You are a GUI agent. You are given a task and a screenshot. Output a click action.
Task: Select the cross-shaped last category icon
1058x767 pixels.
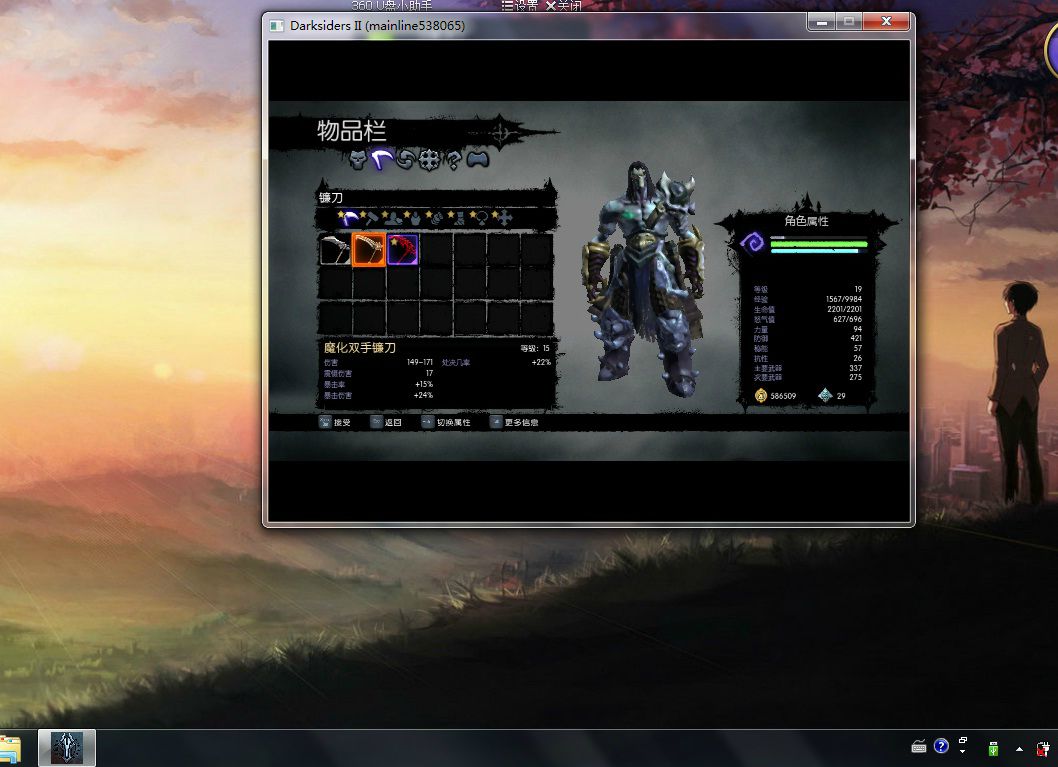[x=503, y=218]
